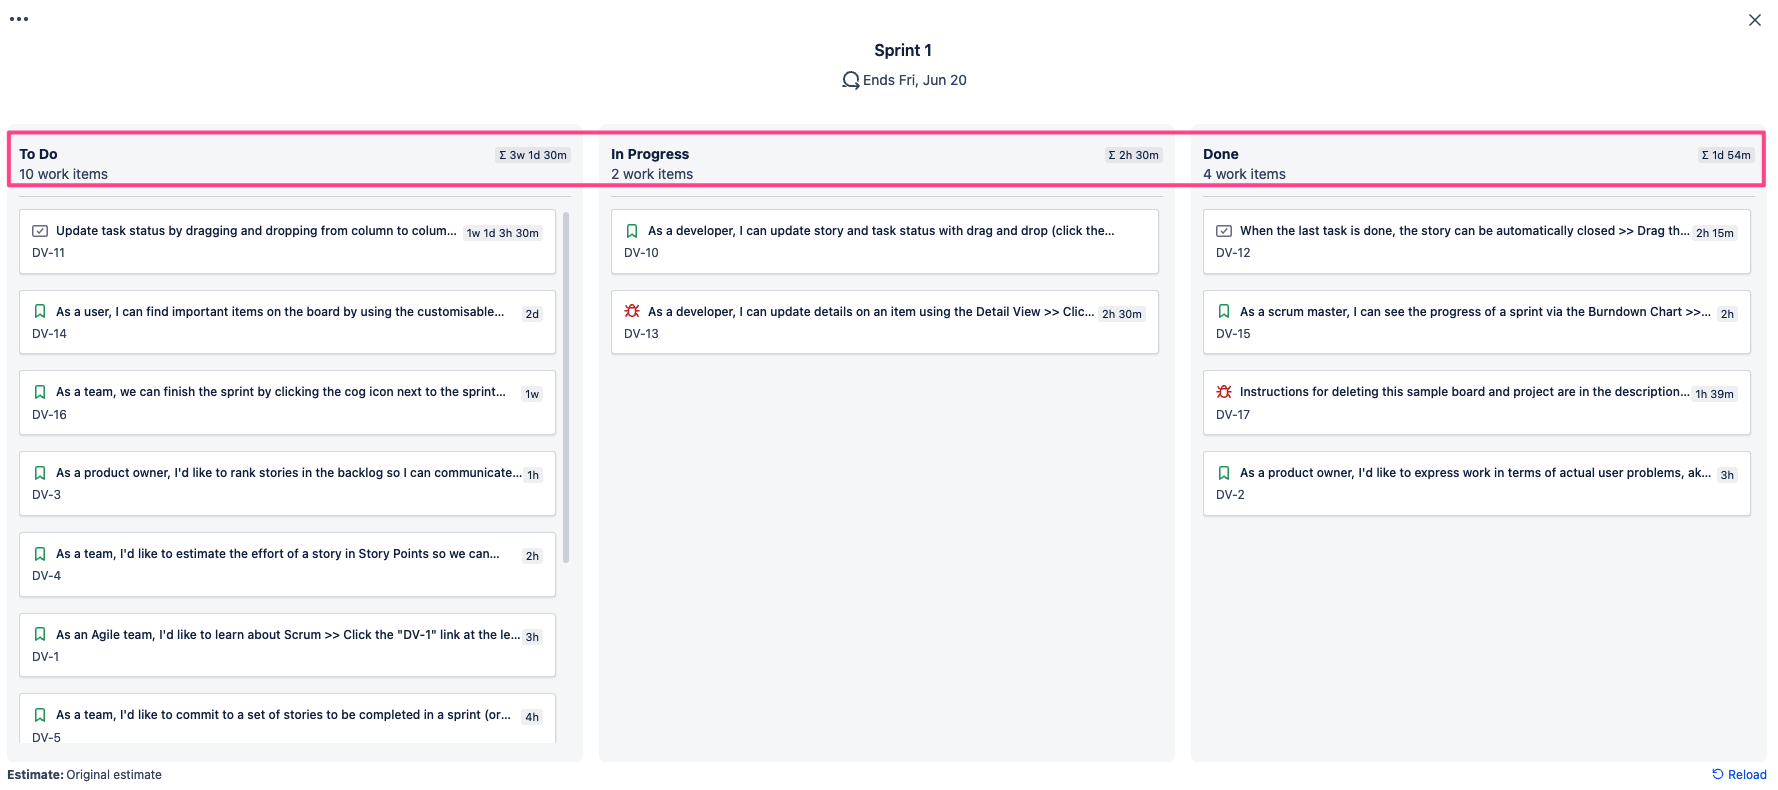Close the Sprint 1 board view
This screenshot has width=1778, height=790.
click(1754, 20)
